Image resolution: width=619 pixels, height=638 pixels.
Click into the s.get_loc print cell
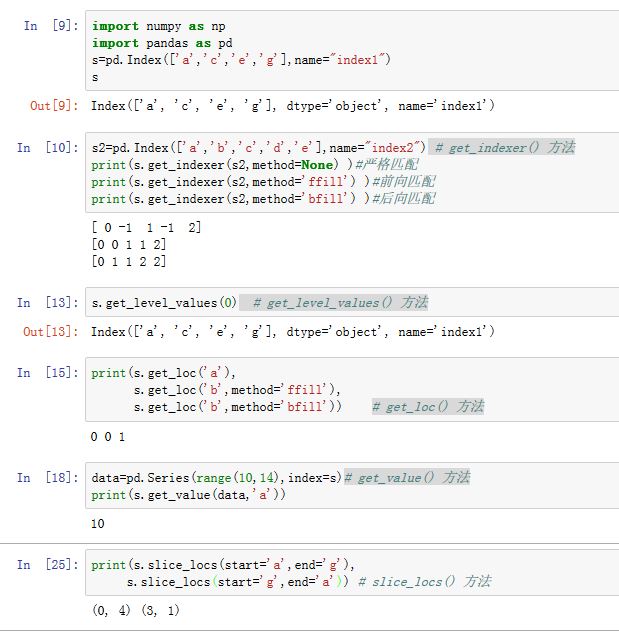click(350, 390)
